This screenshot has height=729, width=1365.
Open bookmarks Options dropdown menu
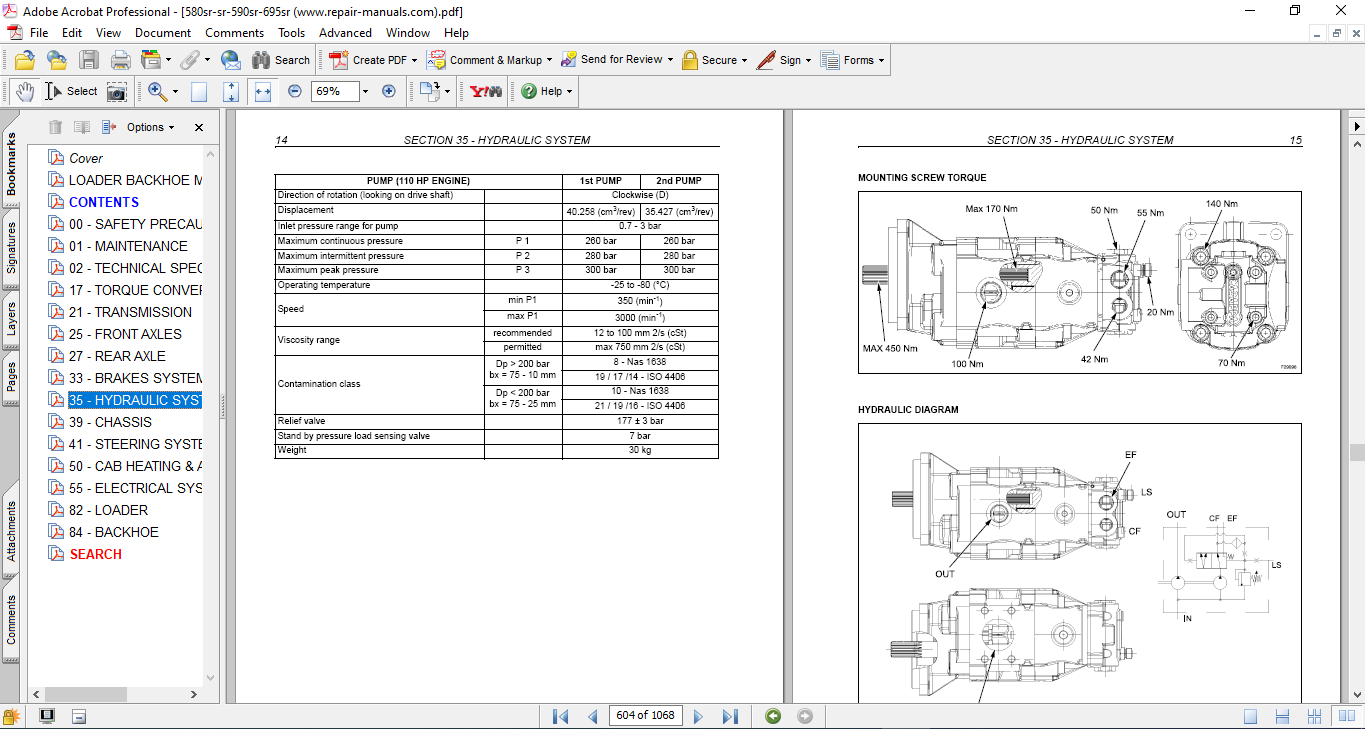[x=150, y=127]
